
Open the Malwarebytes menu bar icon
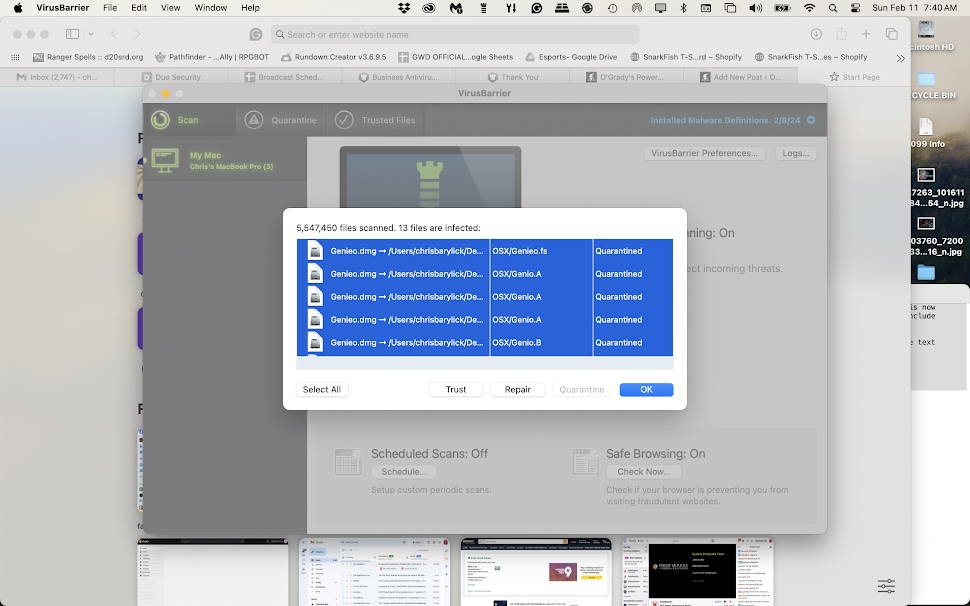(x=456, y=8)
